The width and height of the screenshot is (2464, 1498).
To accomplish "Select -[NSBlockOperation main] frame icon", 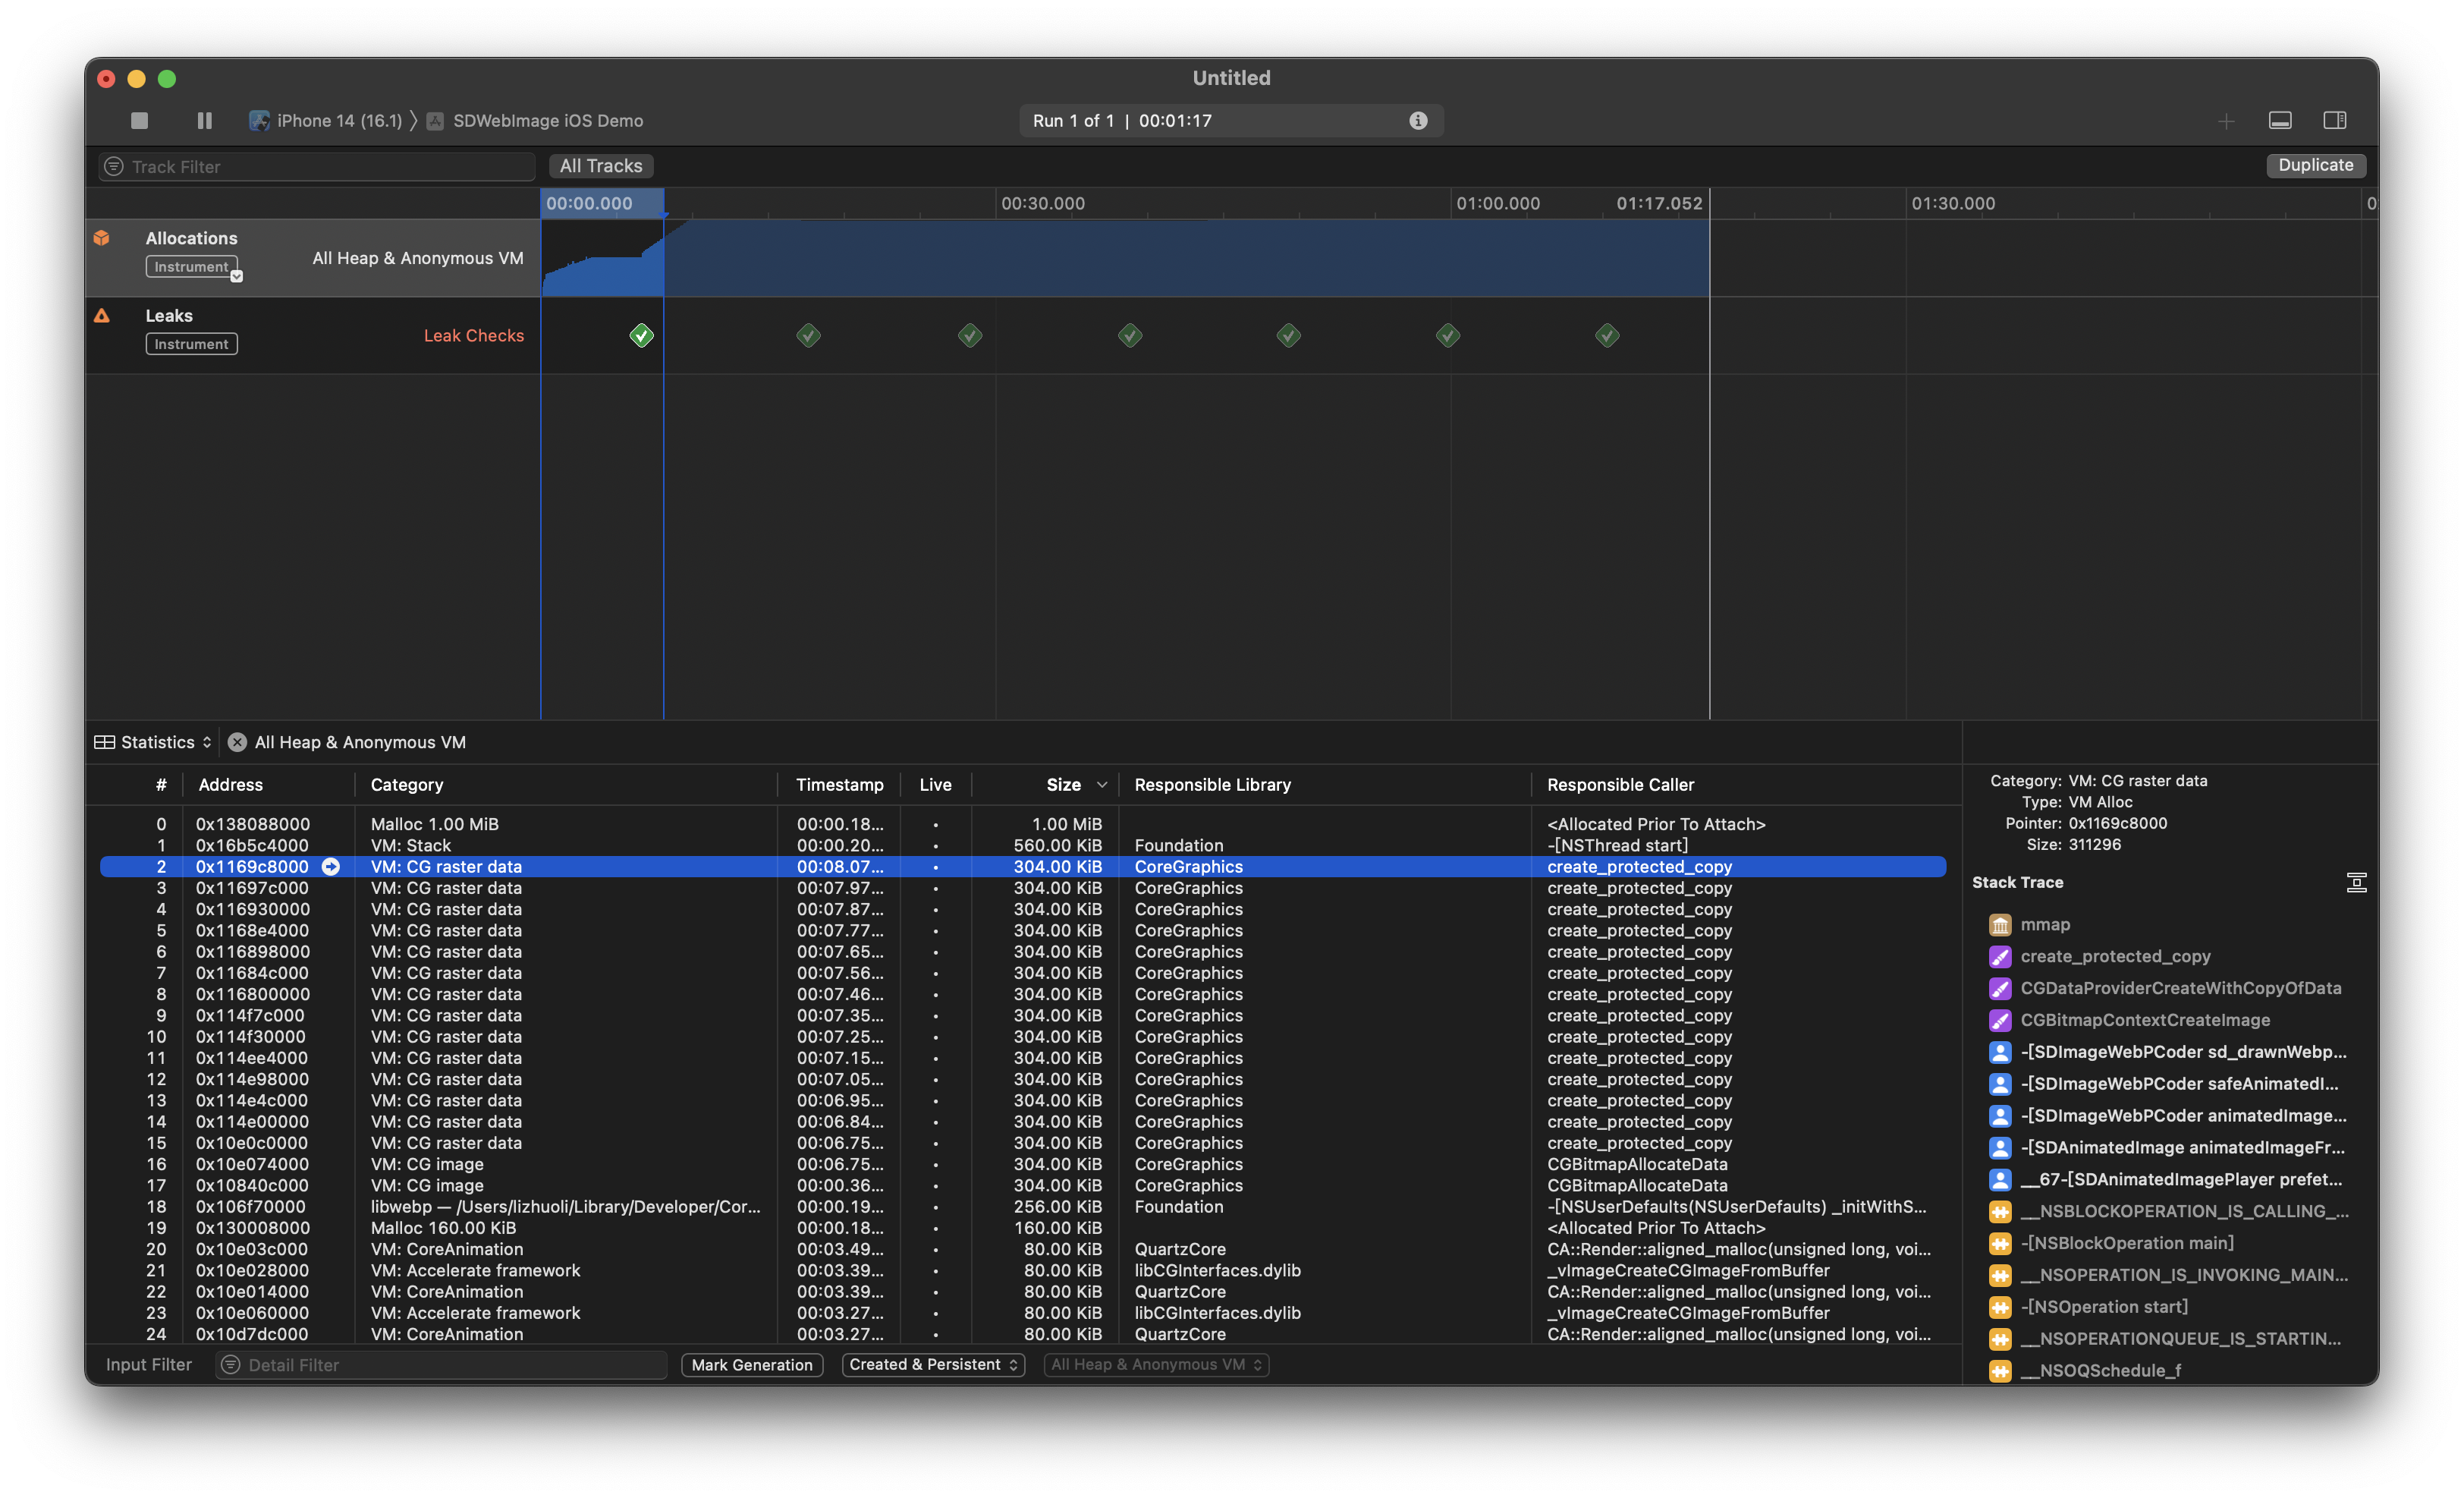I will 1999,1244.
